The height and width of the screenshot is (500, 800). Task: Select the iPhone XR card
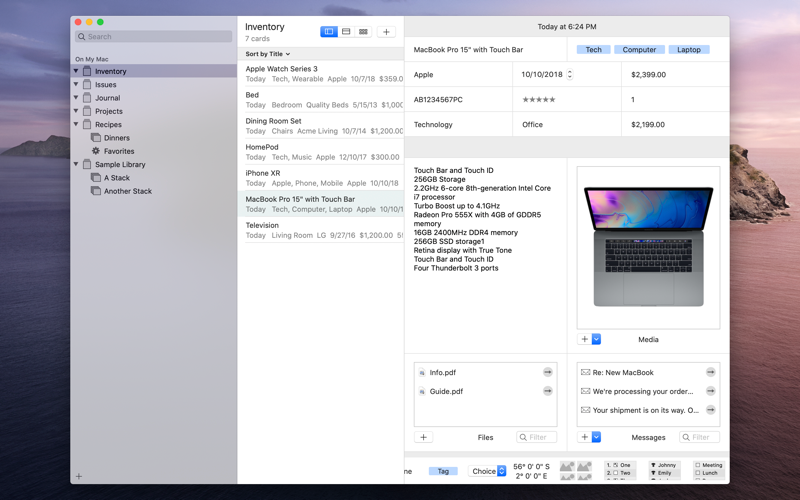(x=320, y=178)
